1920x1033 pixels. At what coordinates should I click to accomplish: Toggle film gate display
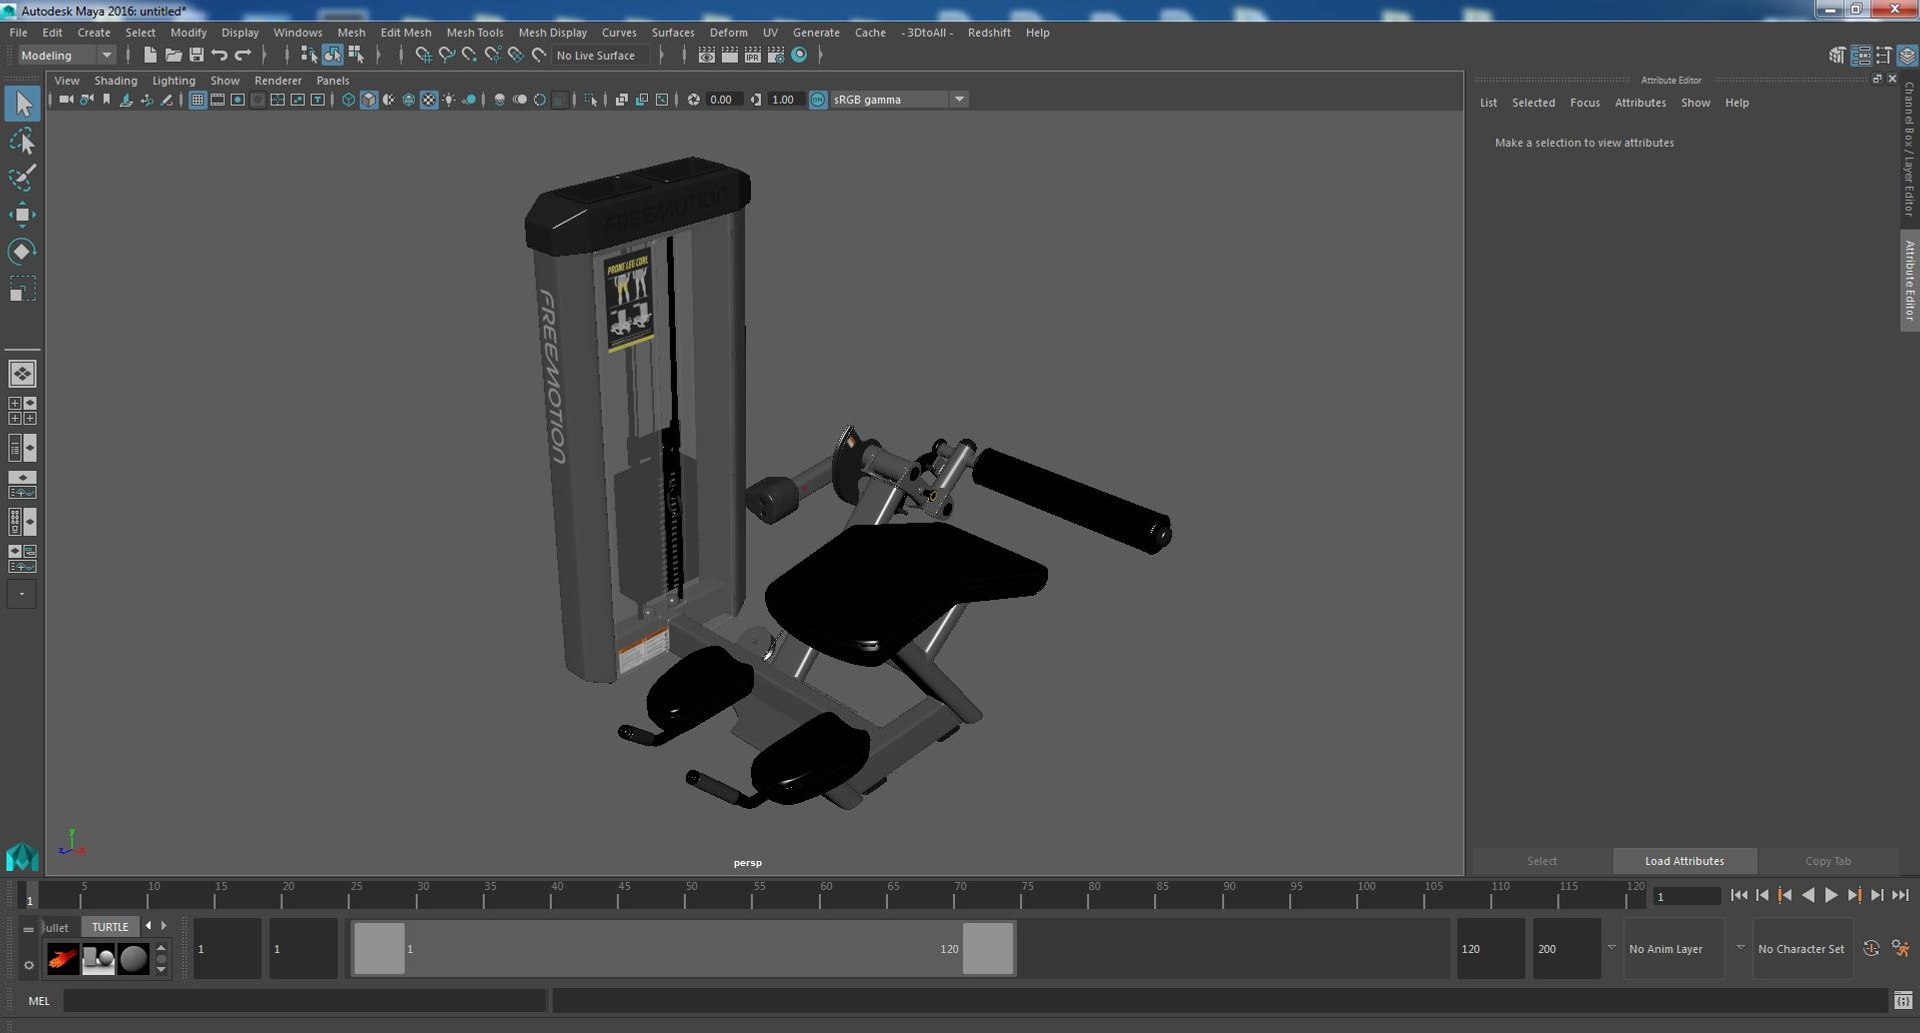point(217,99)
